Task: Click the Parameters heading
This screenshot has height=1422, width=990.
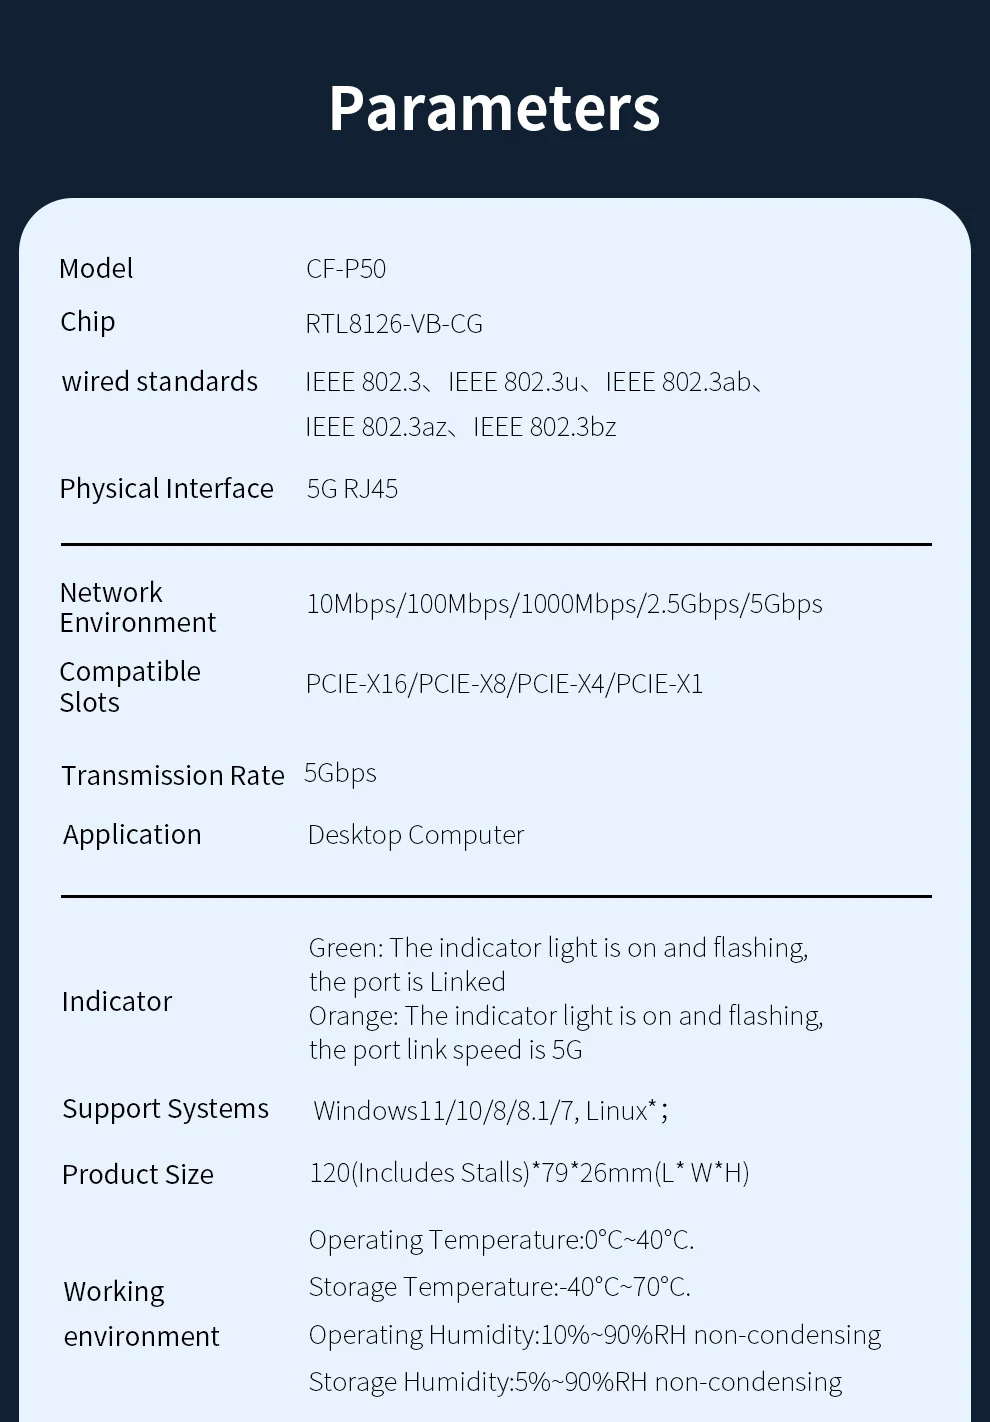Action: click(494, 108)
